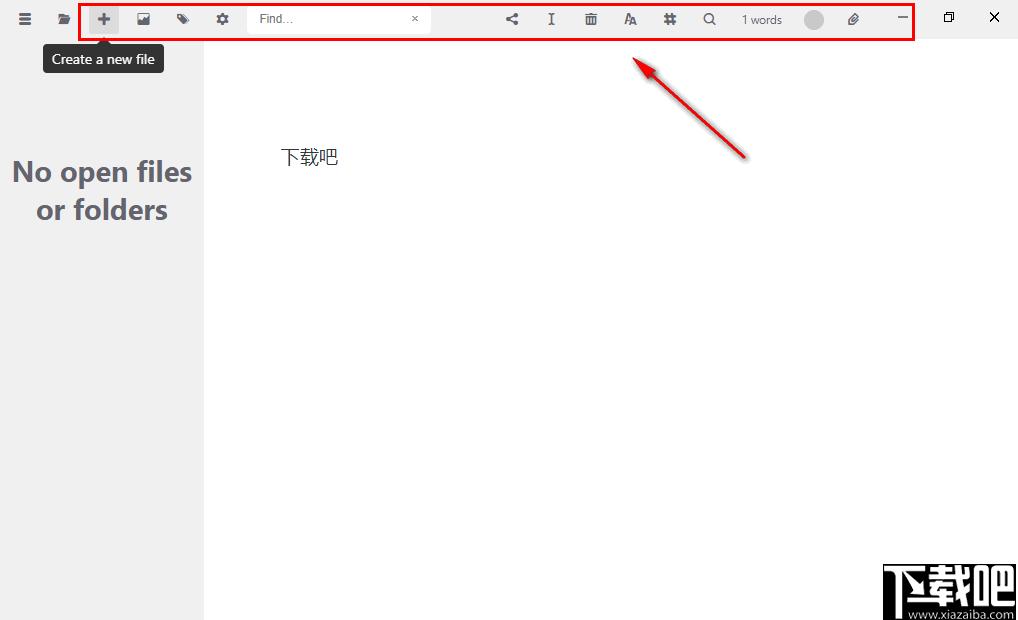
Task: Click the share icon
Action: click(x=512, y=19)
